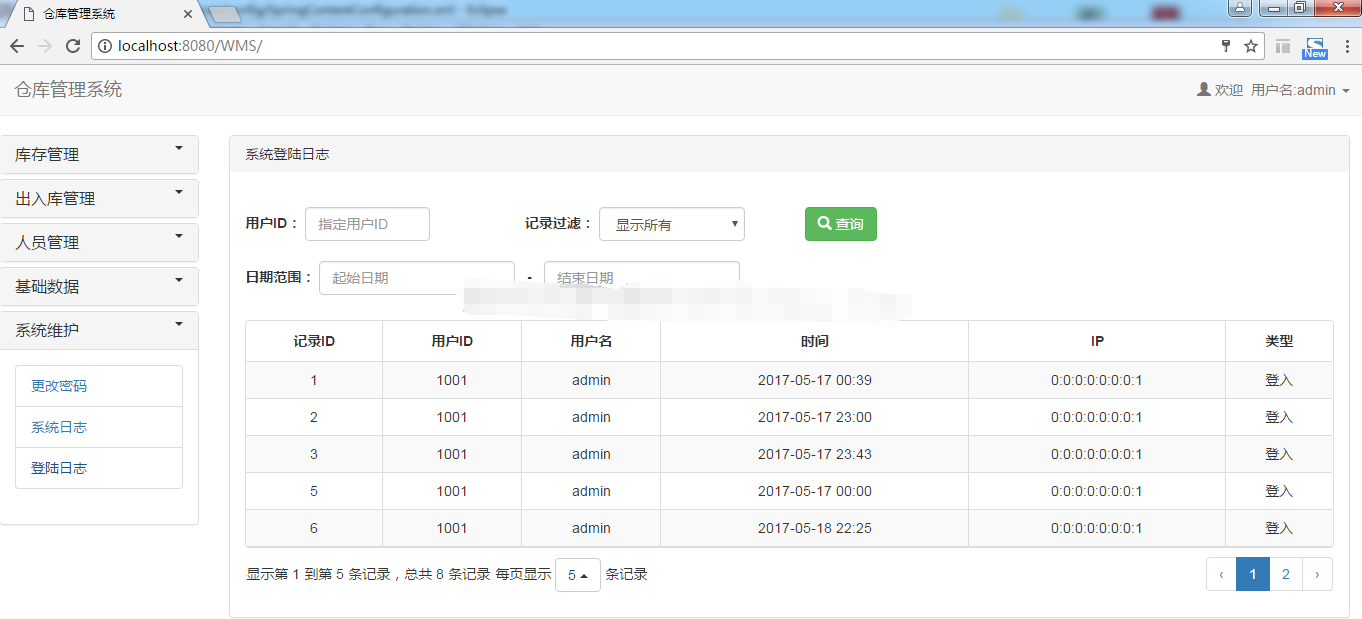Reload the page with refresh icon
The width and height of the screenshot is (1362, 619).
click(x=73, y=46)
